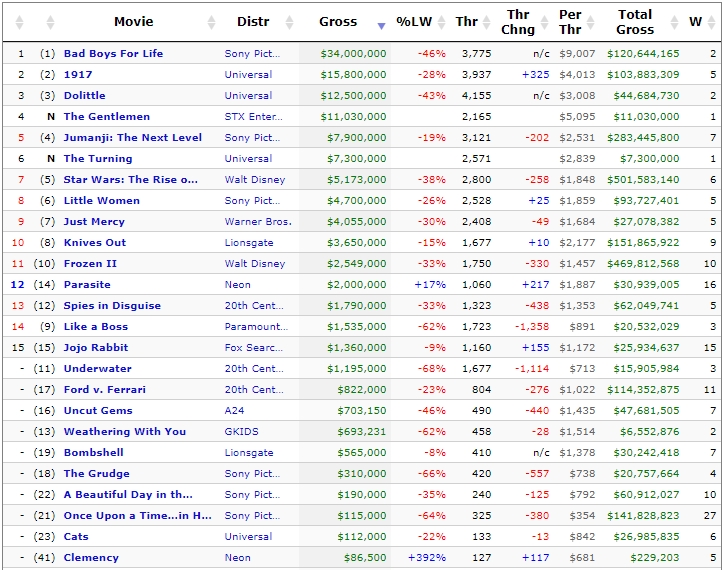This screenshot has width=724, height=570.
Task: Open STX Enter... distributor link
Action: [253, 116]
